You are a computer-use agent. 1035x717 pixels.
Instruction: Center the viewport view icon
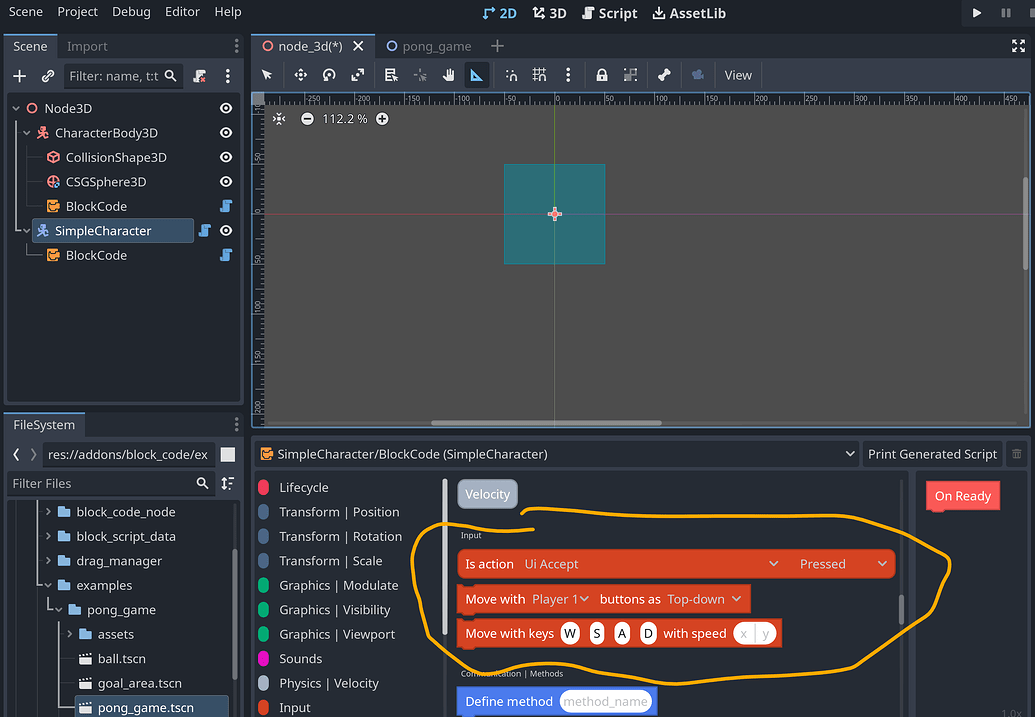[279, 119]
